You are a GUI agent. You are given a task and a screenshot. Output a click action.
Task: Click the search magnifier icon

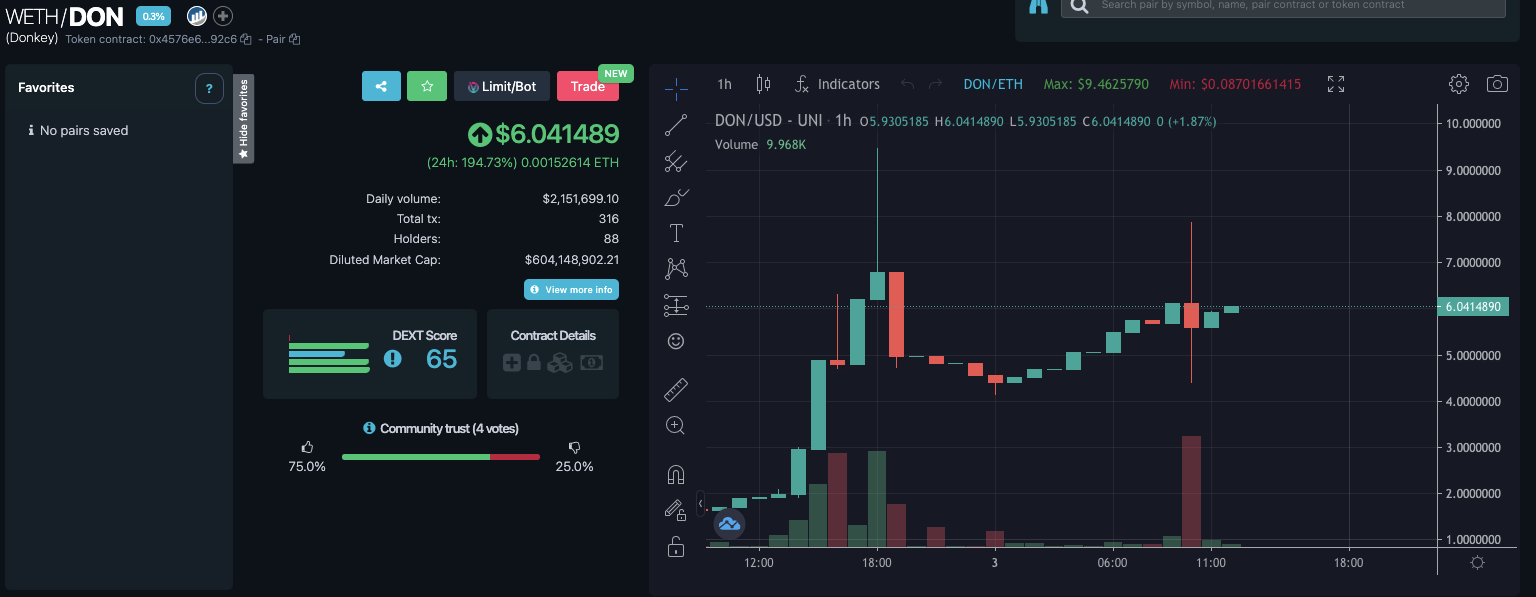[x=1077, y=6]
